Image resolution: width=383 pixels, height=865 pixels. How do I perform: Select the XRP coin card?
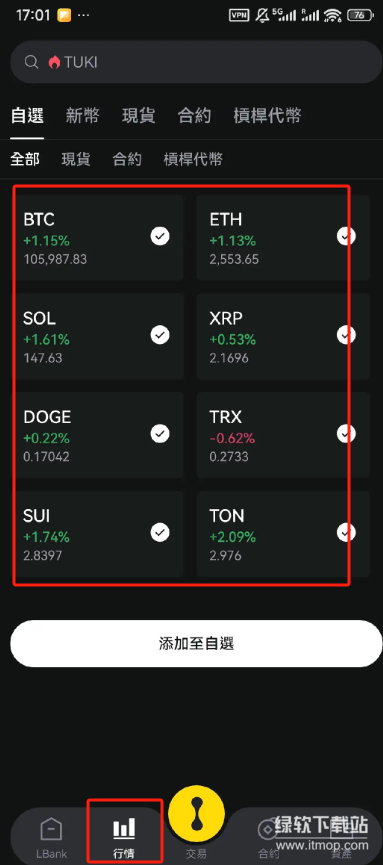pyautogui.click(x=283, y=336)
